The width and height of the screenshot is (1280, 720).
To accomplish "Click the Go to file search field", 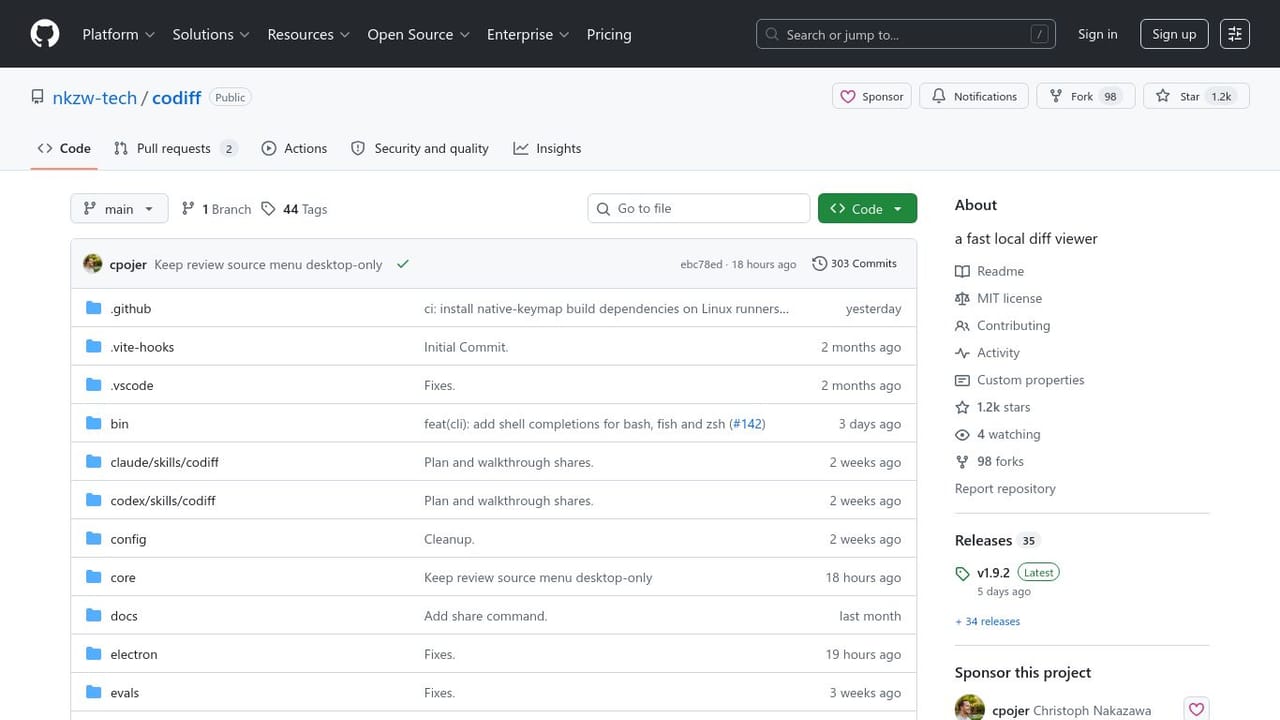I will point(699,208).
